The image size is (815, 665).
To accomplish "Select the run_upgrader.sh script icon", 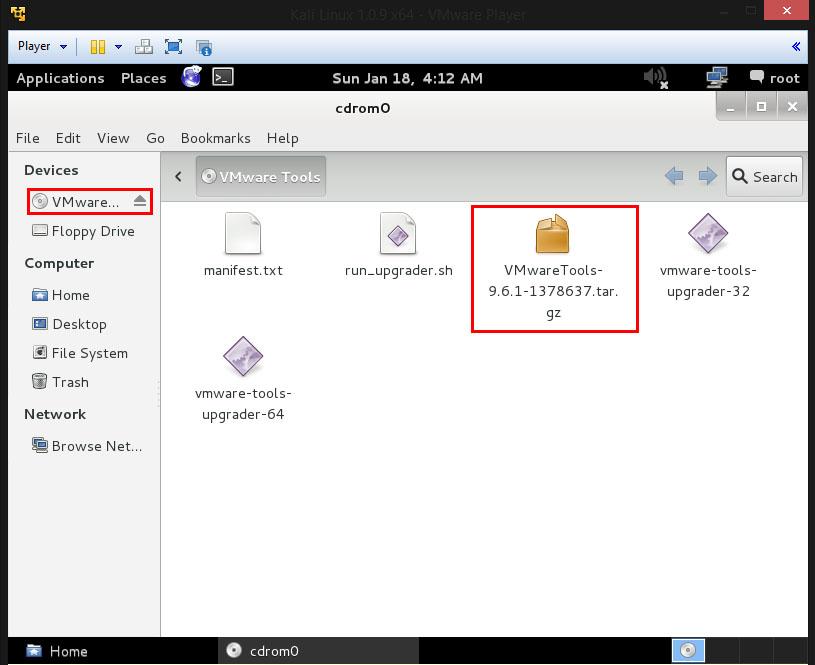I will point(398,233).
